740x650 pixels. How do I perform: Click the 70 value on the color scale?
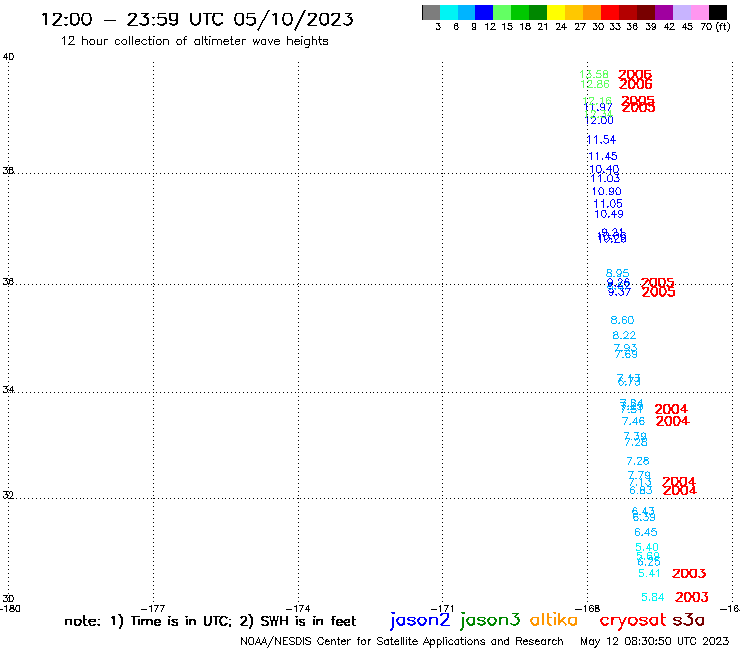tap(706, 27)
